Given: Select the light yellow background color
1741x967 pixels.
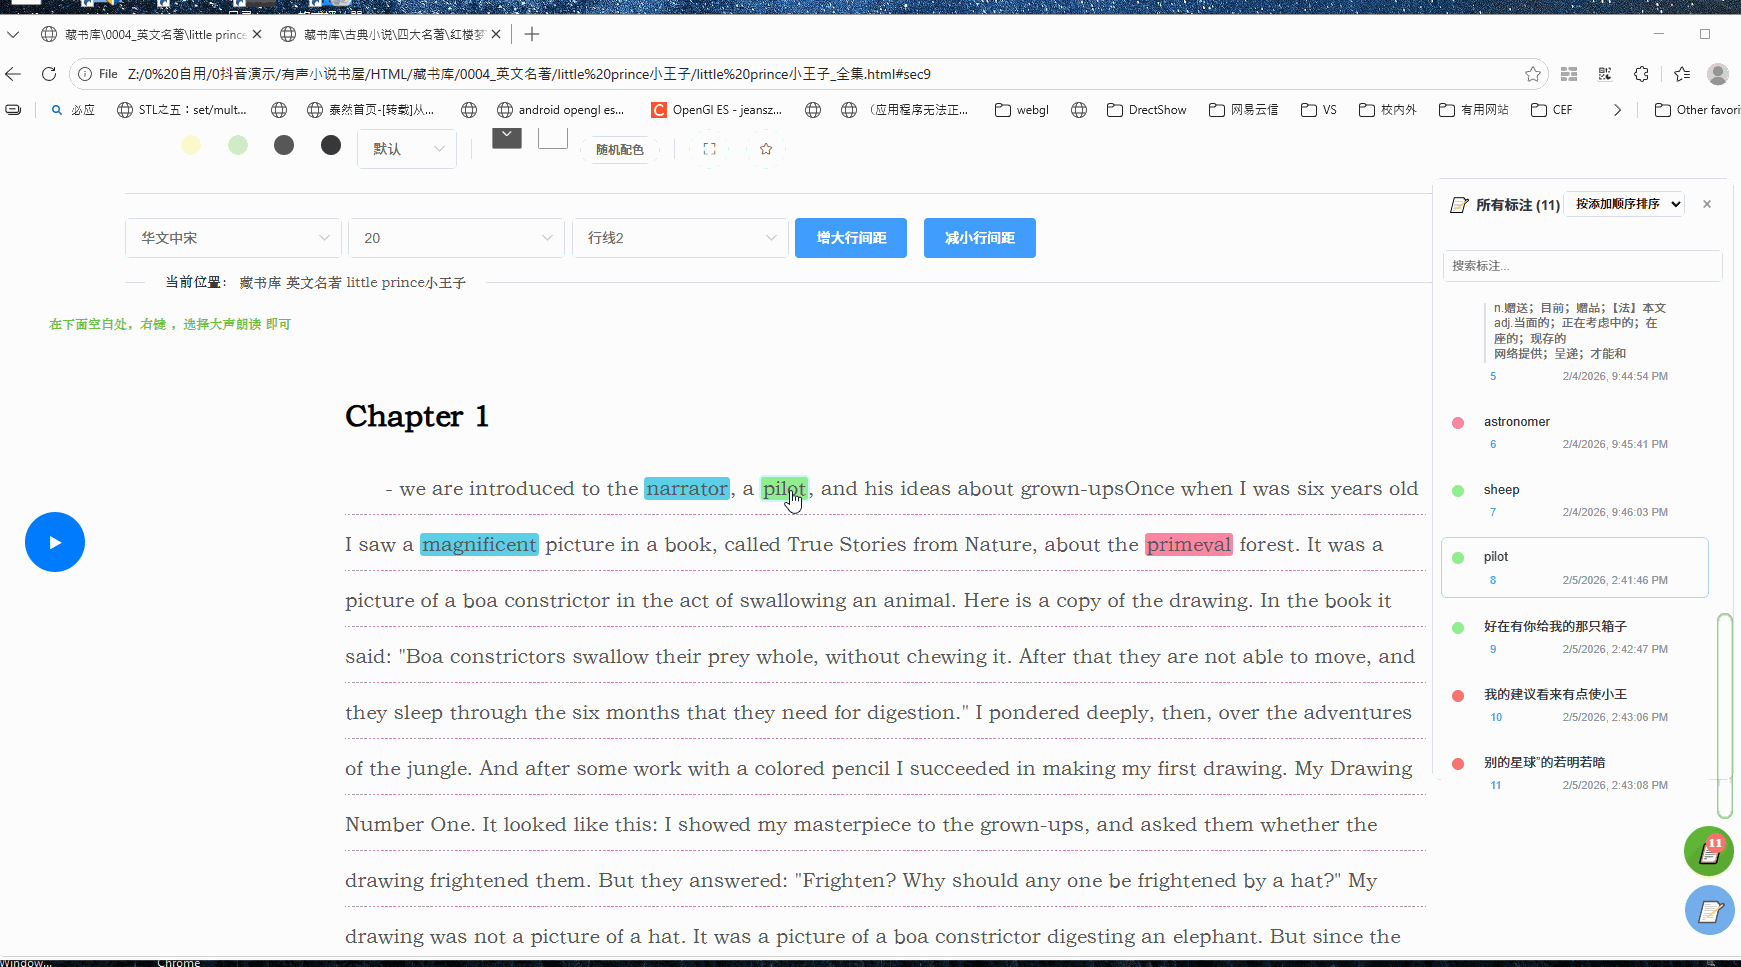Looking at the screenshot, I should pyautogui.click(x=191, y=145).
